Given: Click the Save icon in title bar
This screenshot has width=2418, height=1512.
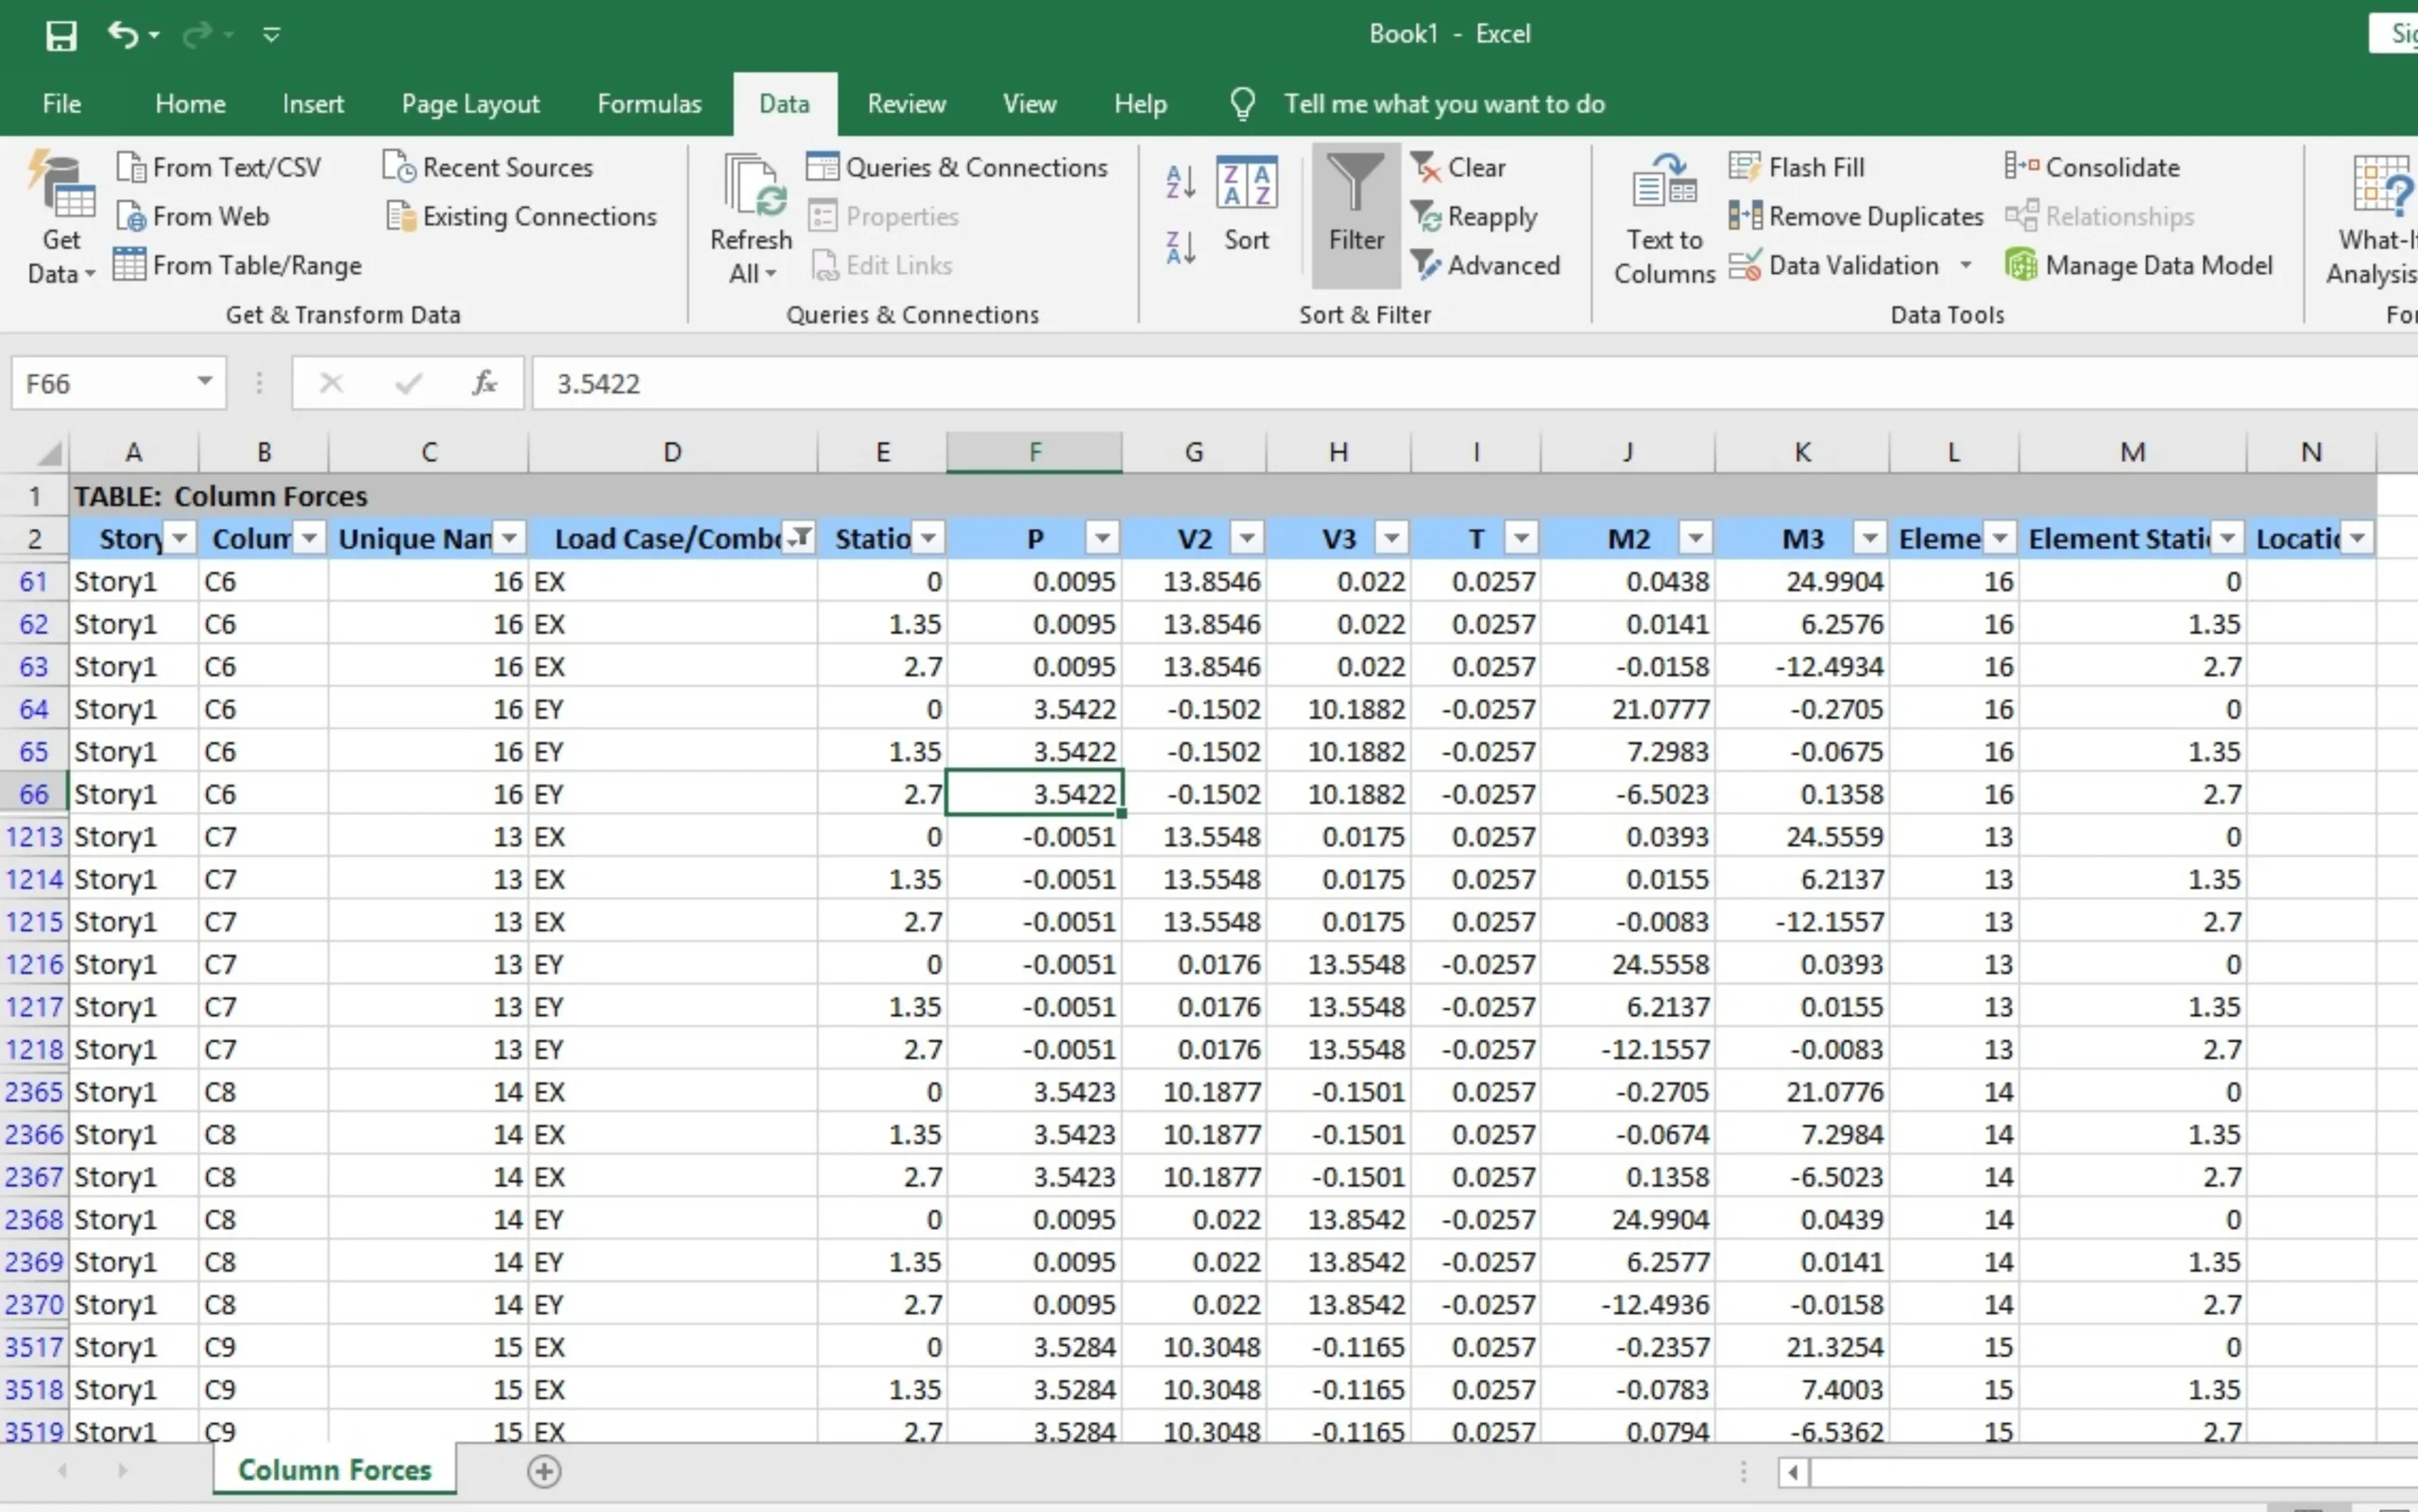Looking at the screenshot, I should tap(61, 36).
